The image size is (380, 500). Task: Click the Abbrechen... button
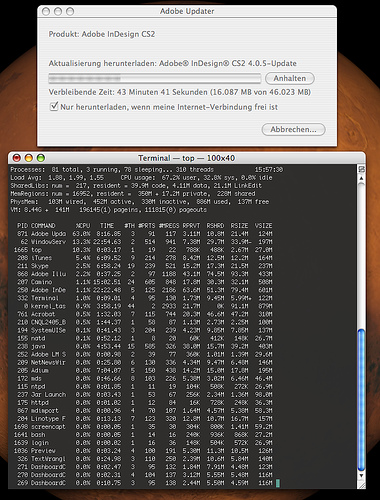(293, 129)
